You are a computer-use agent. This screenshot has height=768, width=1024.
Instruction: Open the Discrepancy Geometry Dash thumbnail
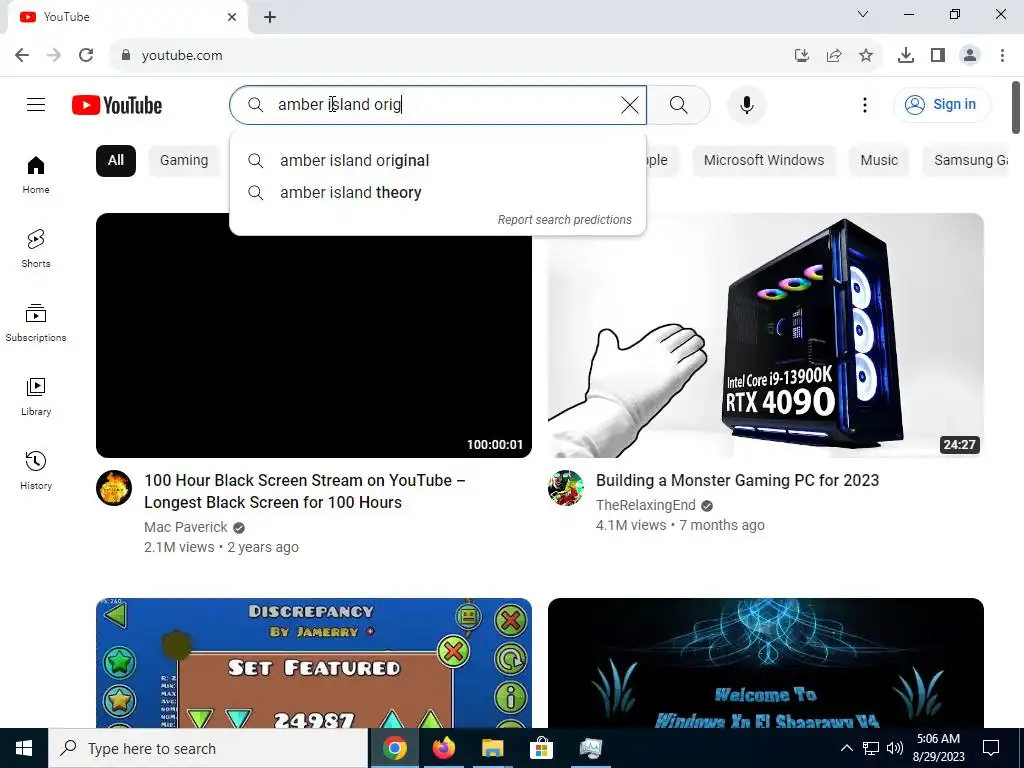[x=313, y=663]
